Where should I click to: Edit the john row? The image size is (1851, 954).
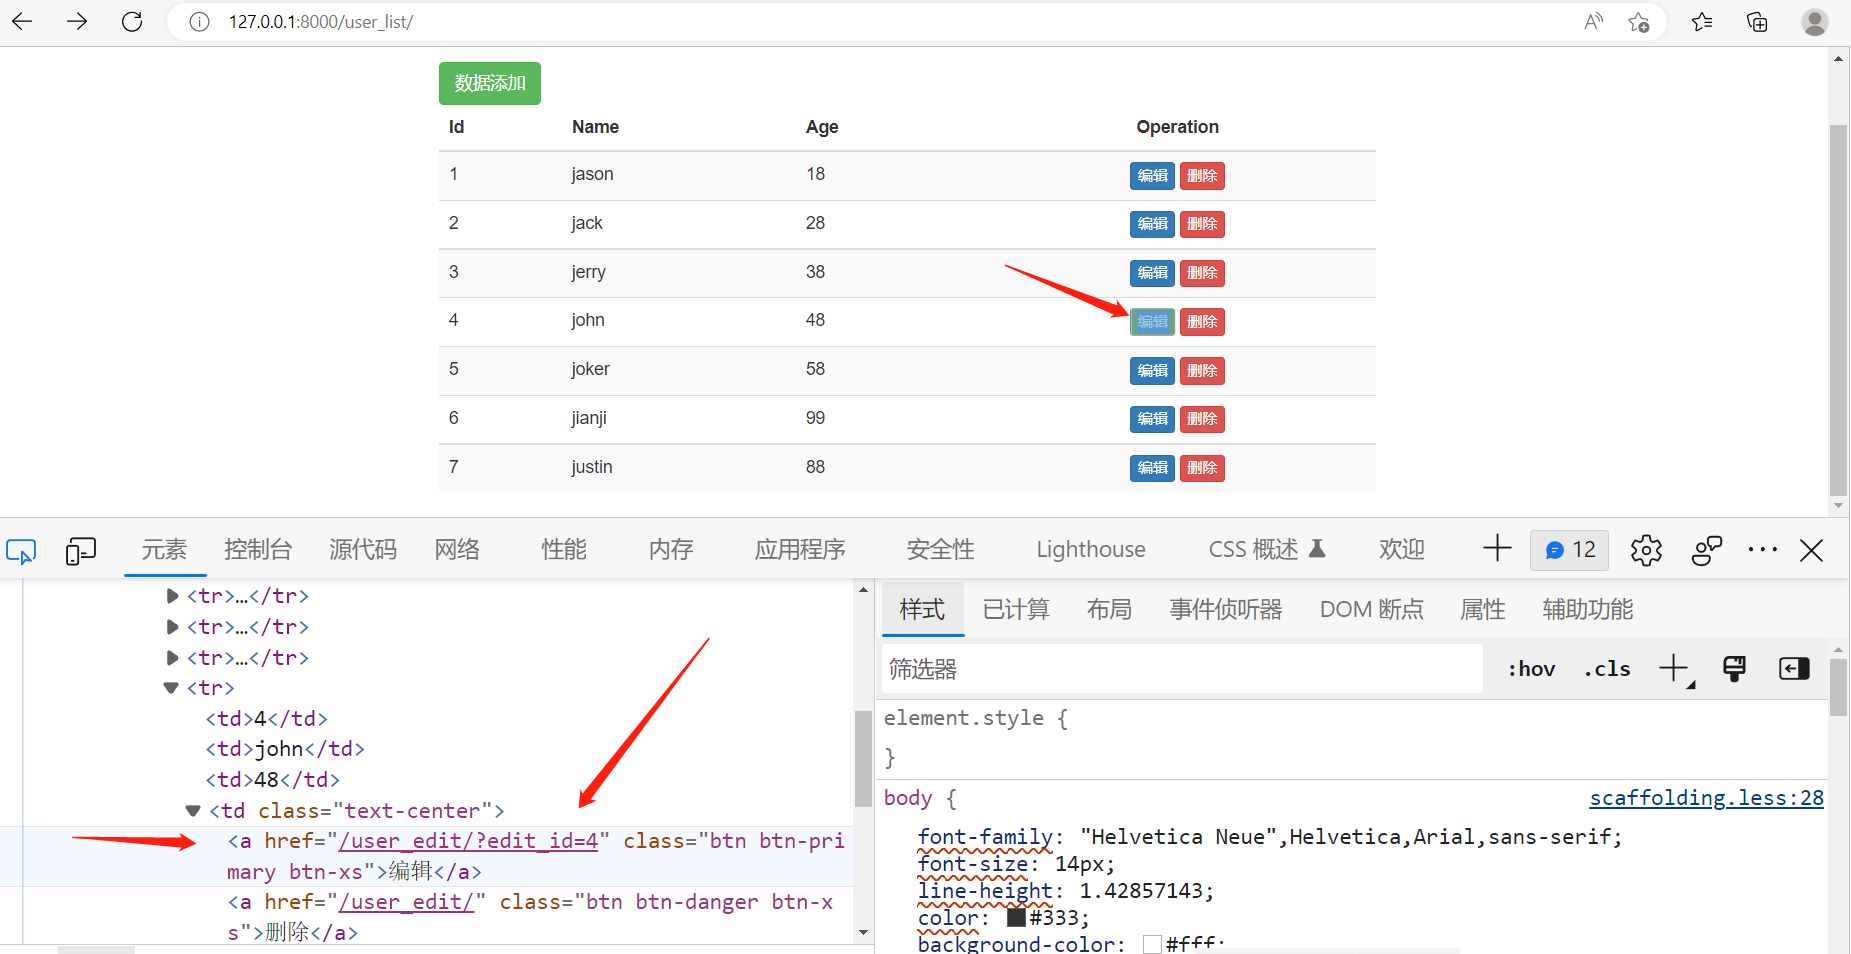point(1152,322)
